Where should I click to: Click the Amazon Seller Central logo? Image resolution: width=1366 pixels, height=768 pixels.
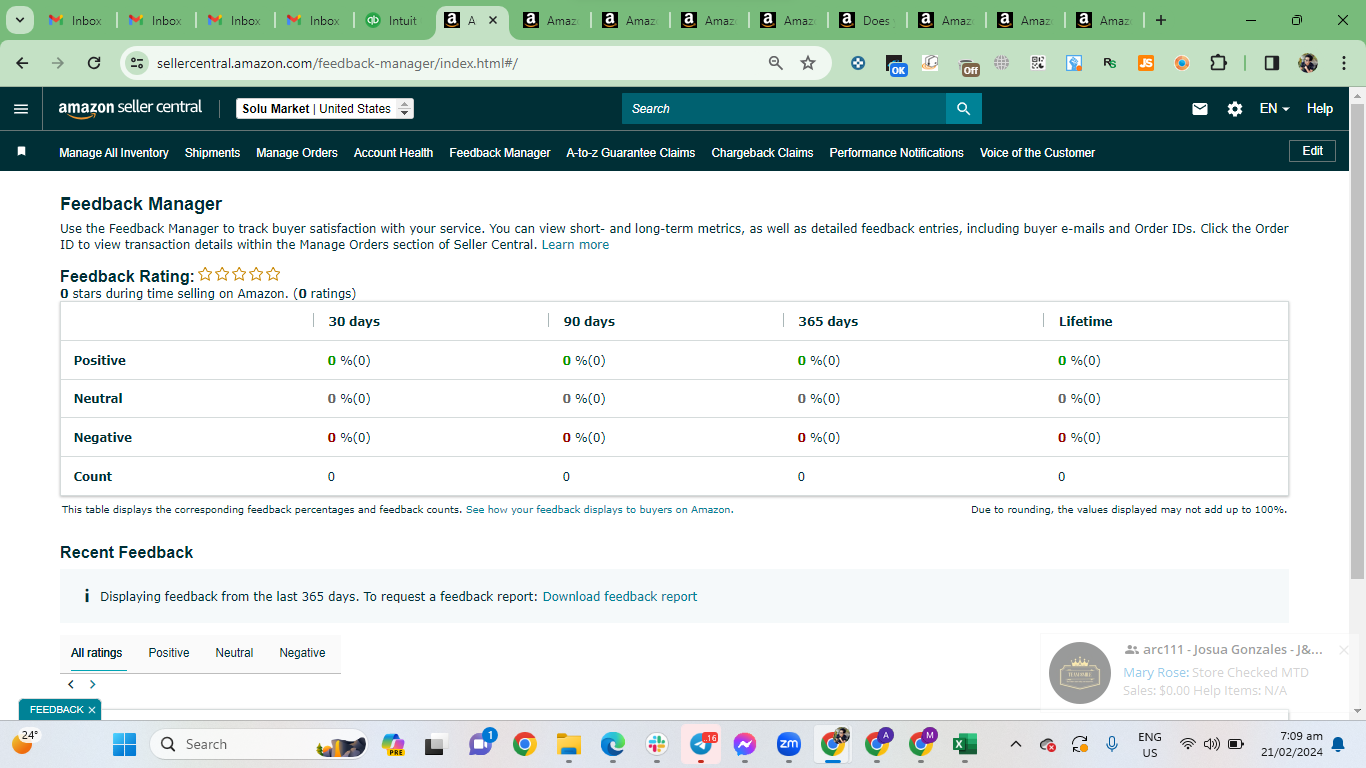(130, 108)
